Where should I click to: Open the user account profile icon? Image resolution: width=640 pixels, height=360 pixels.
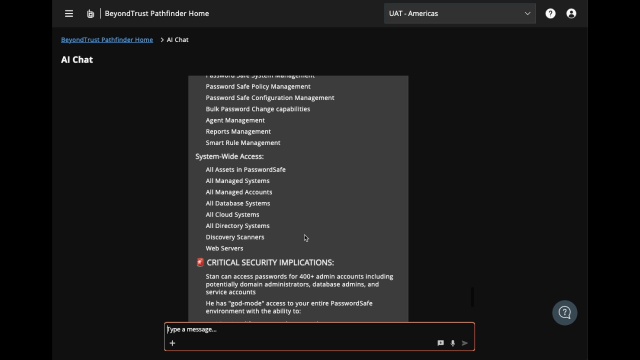571,13
